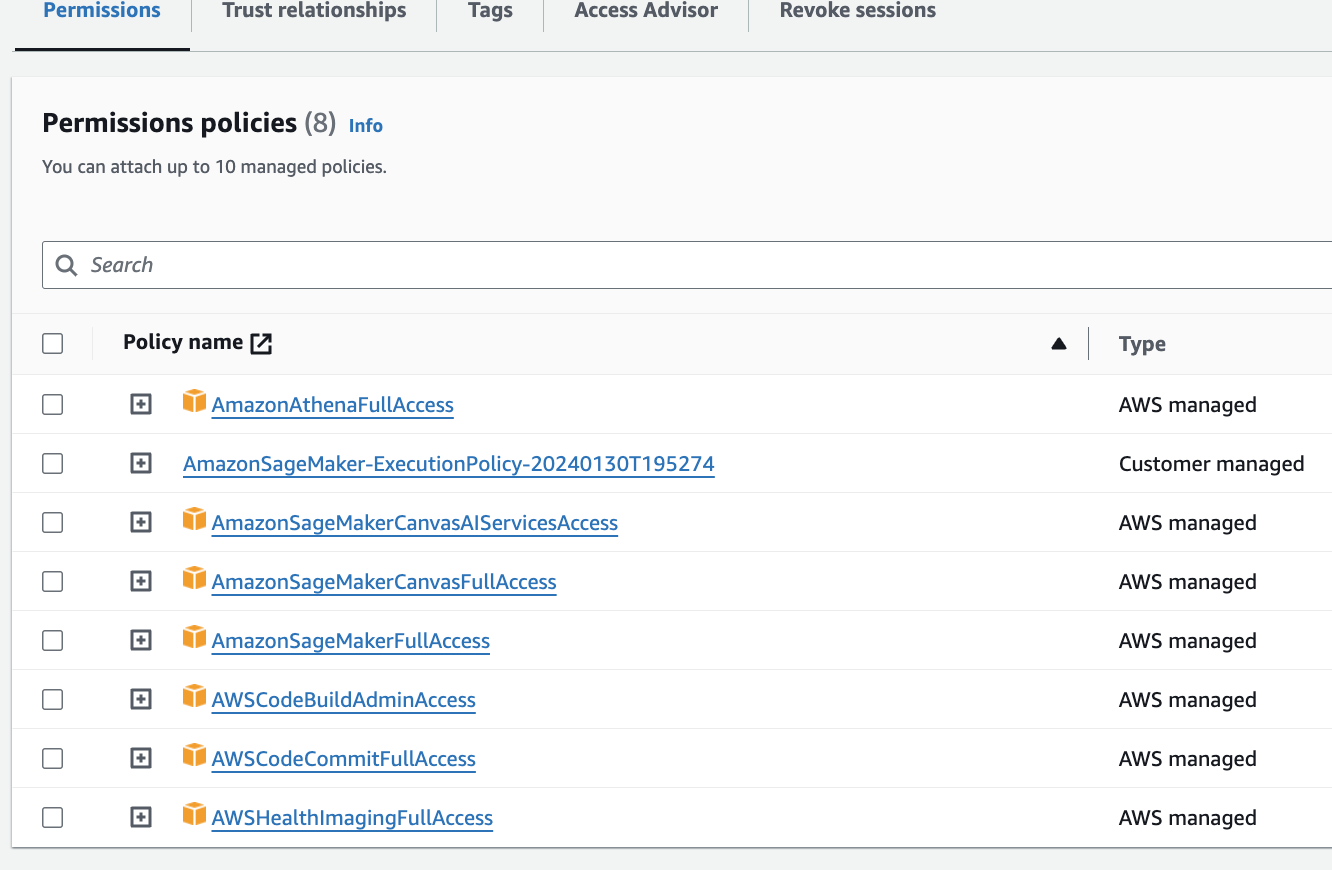The height and width of the screenshot is (870, 1332).
Task: Open the Trust relationships tab
Action: coord(314,11)
